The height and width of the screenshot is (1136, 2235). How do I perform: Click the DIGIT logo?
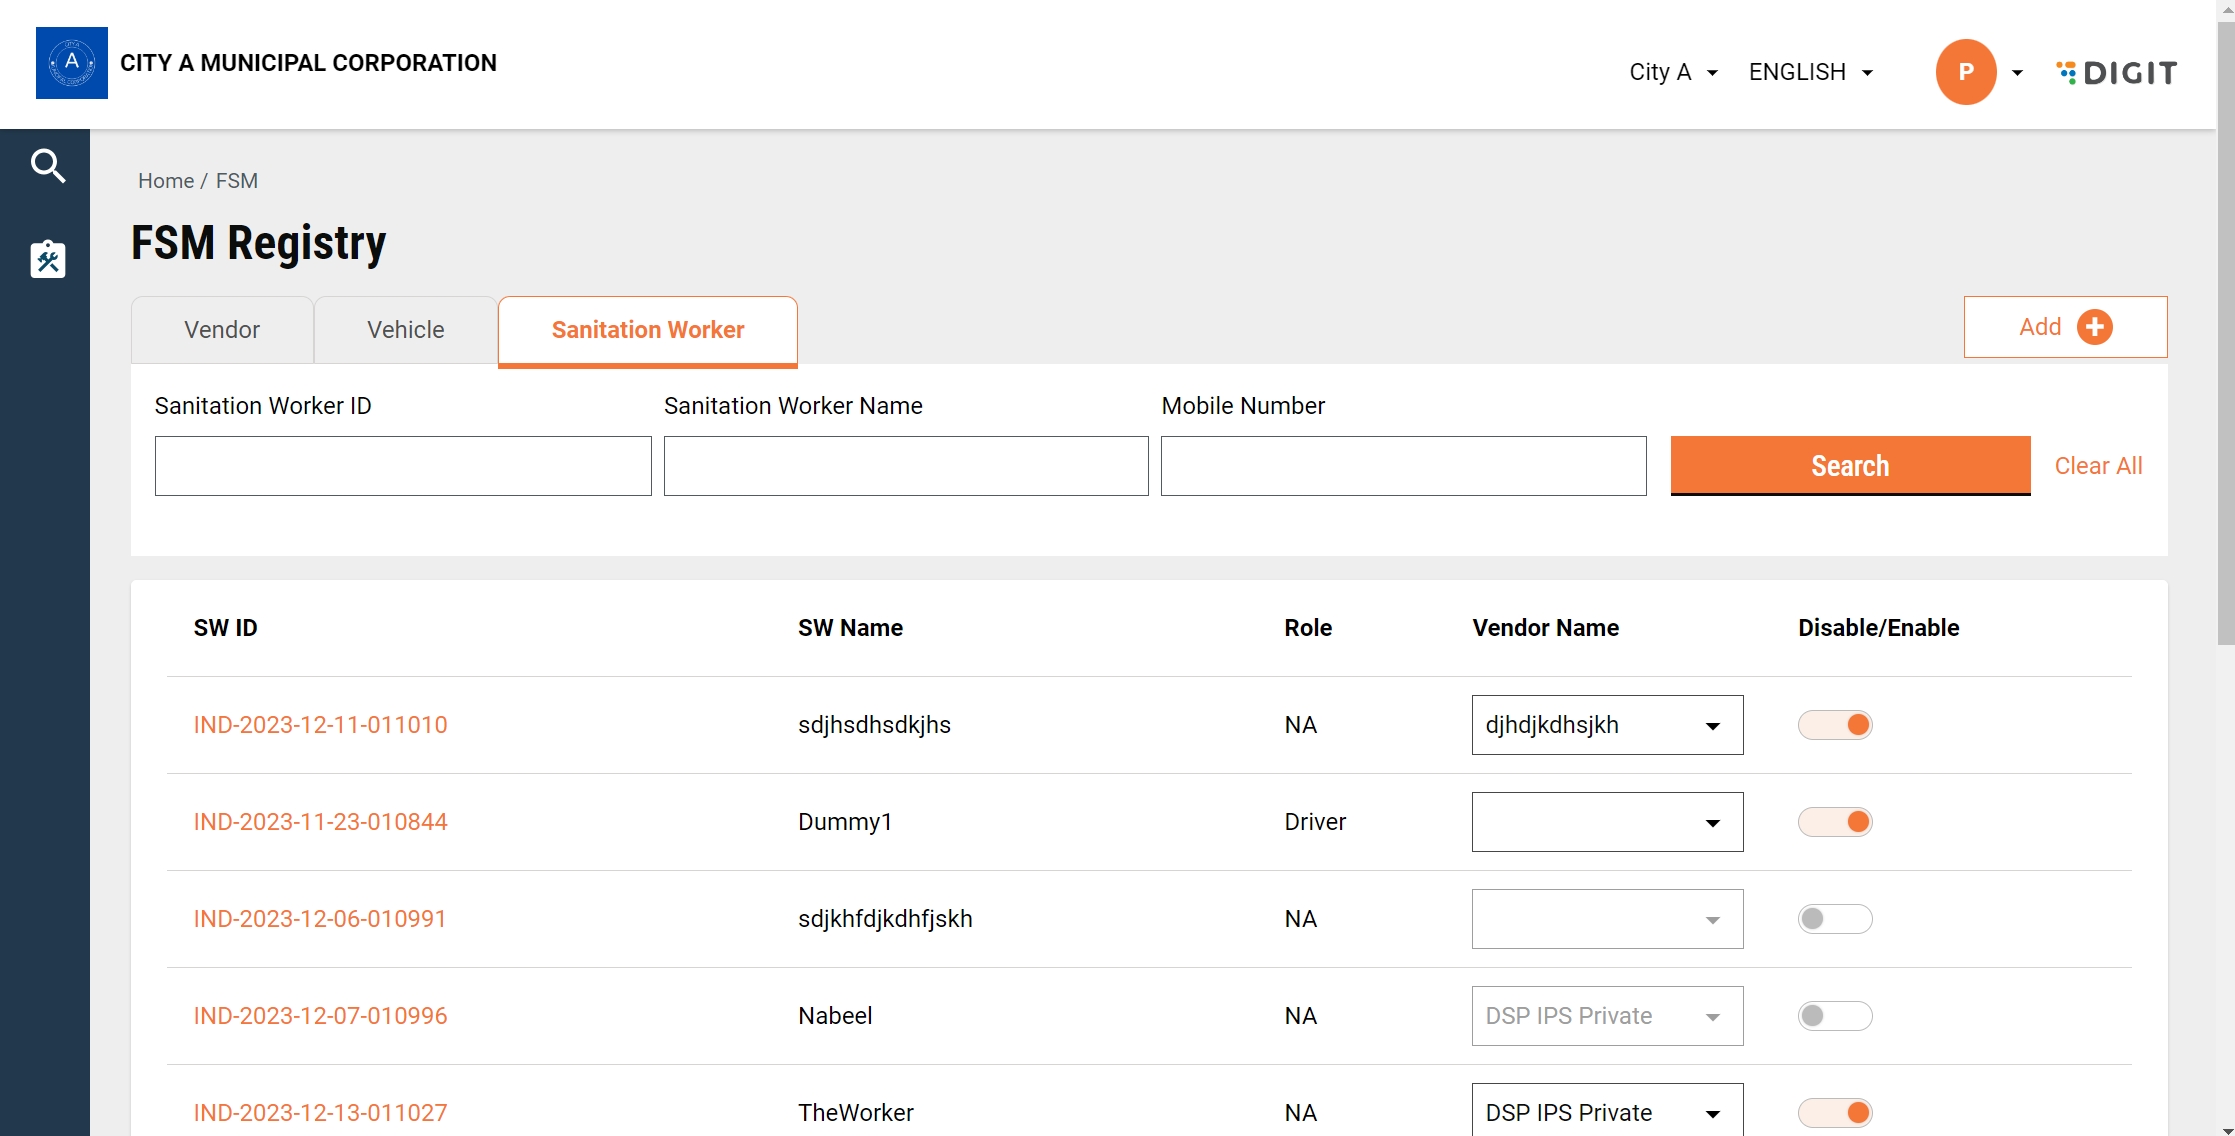coord(2117,73)
